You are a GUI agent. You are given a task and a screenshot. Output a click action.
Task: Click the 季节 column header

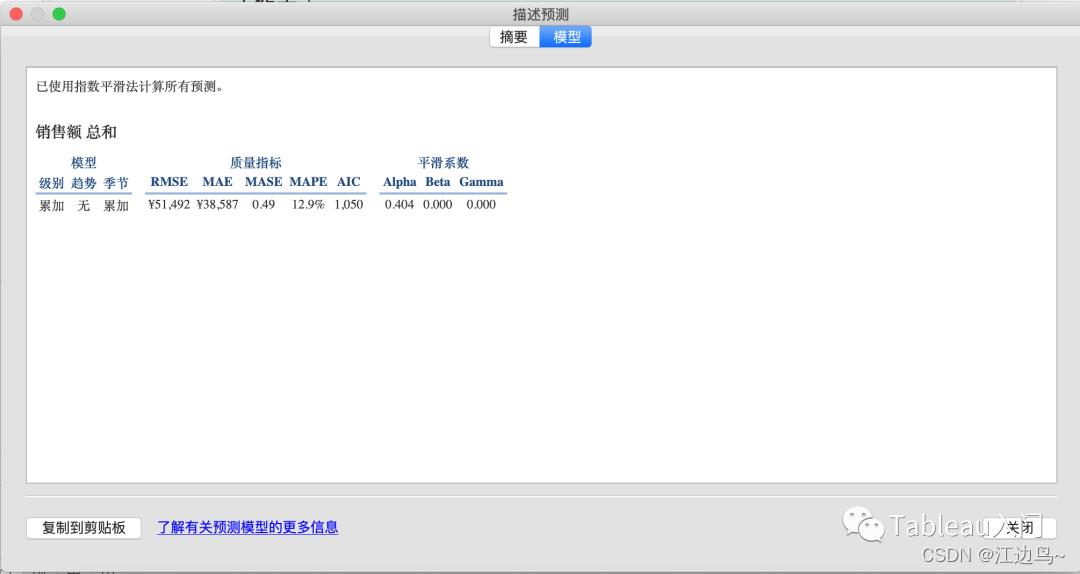116,183
